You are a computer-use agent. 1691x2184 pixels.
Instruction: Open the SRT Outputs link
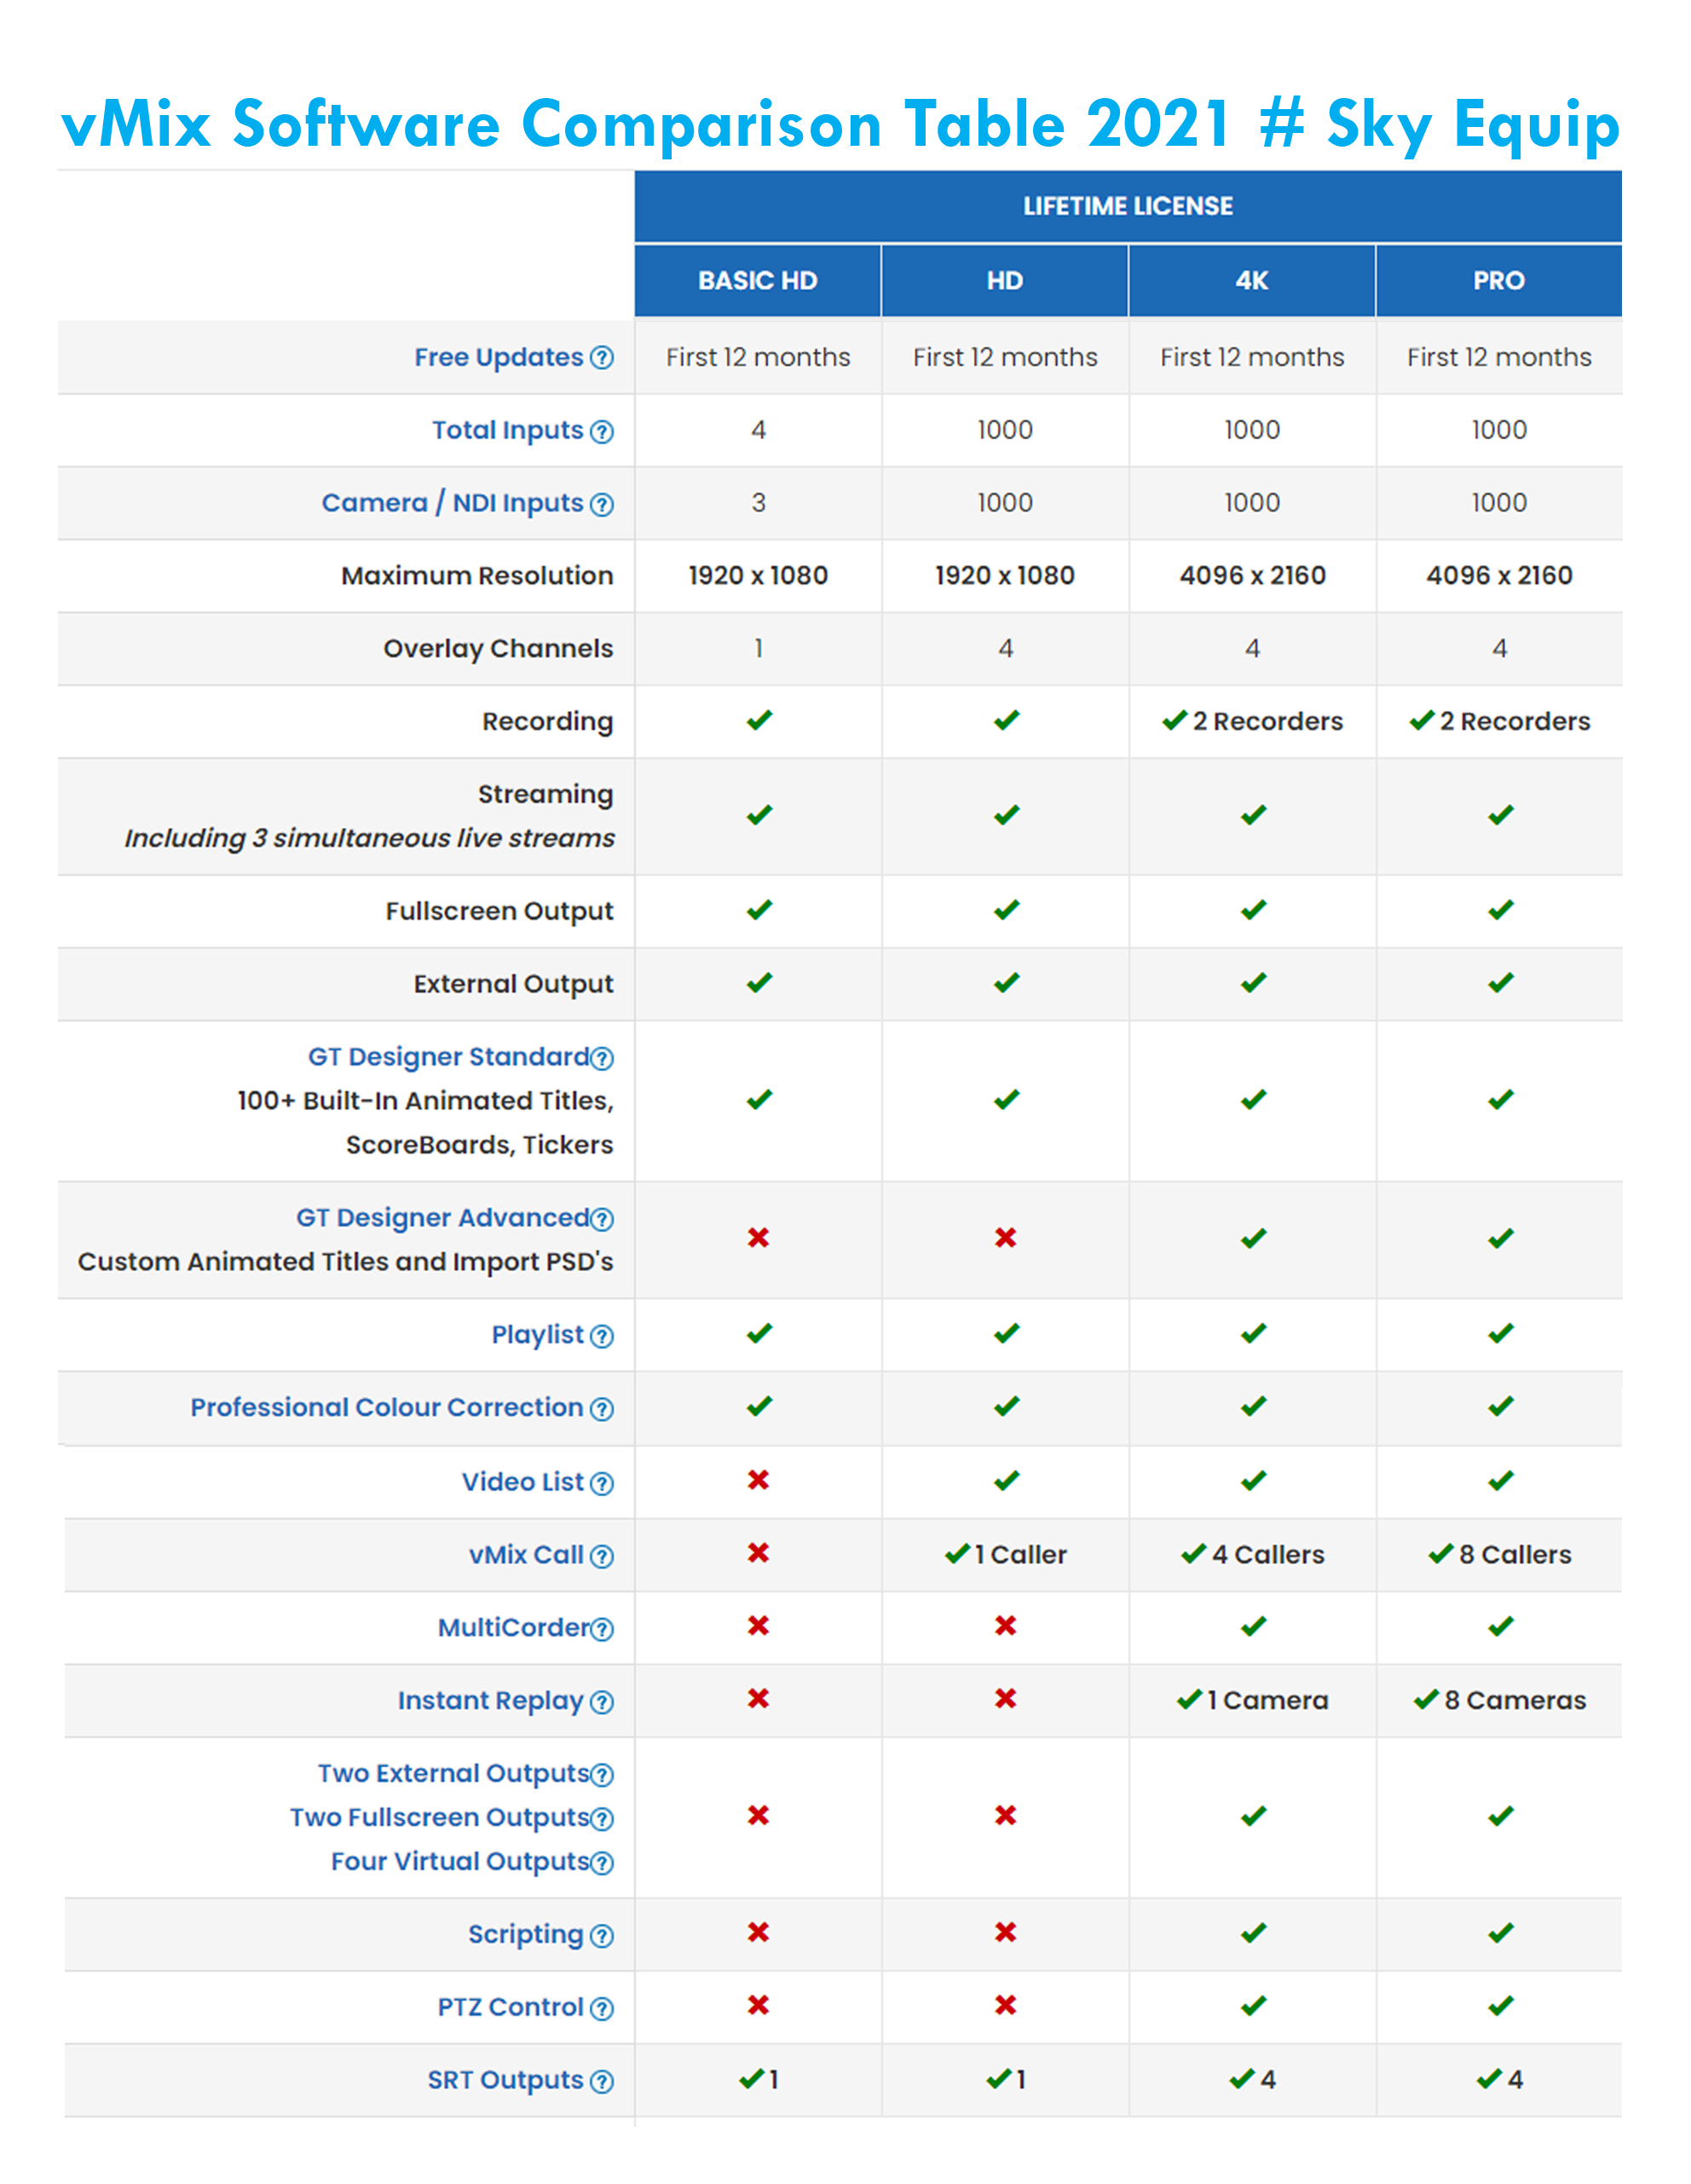tap(505, 2080)
